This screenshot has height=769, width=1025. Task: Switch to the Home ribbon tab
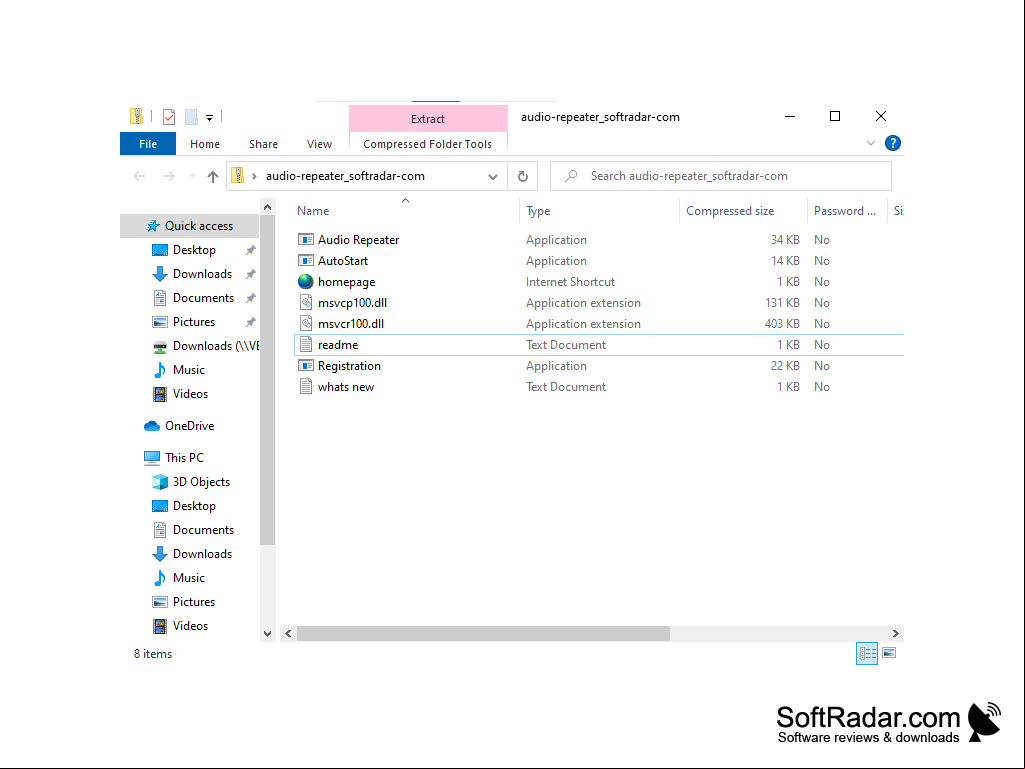205,144
